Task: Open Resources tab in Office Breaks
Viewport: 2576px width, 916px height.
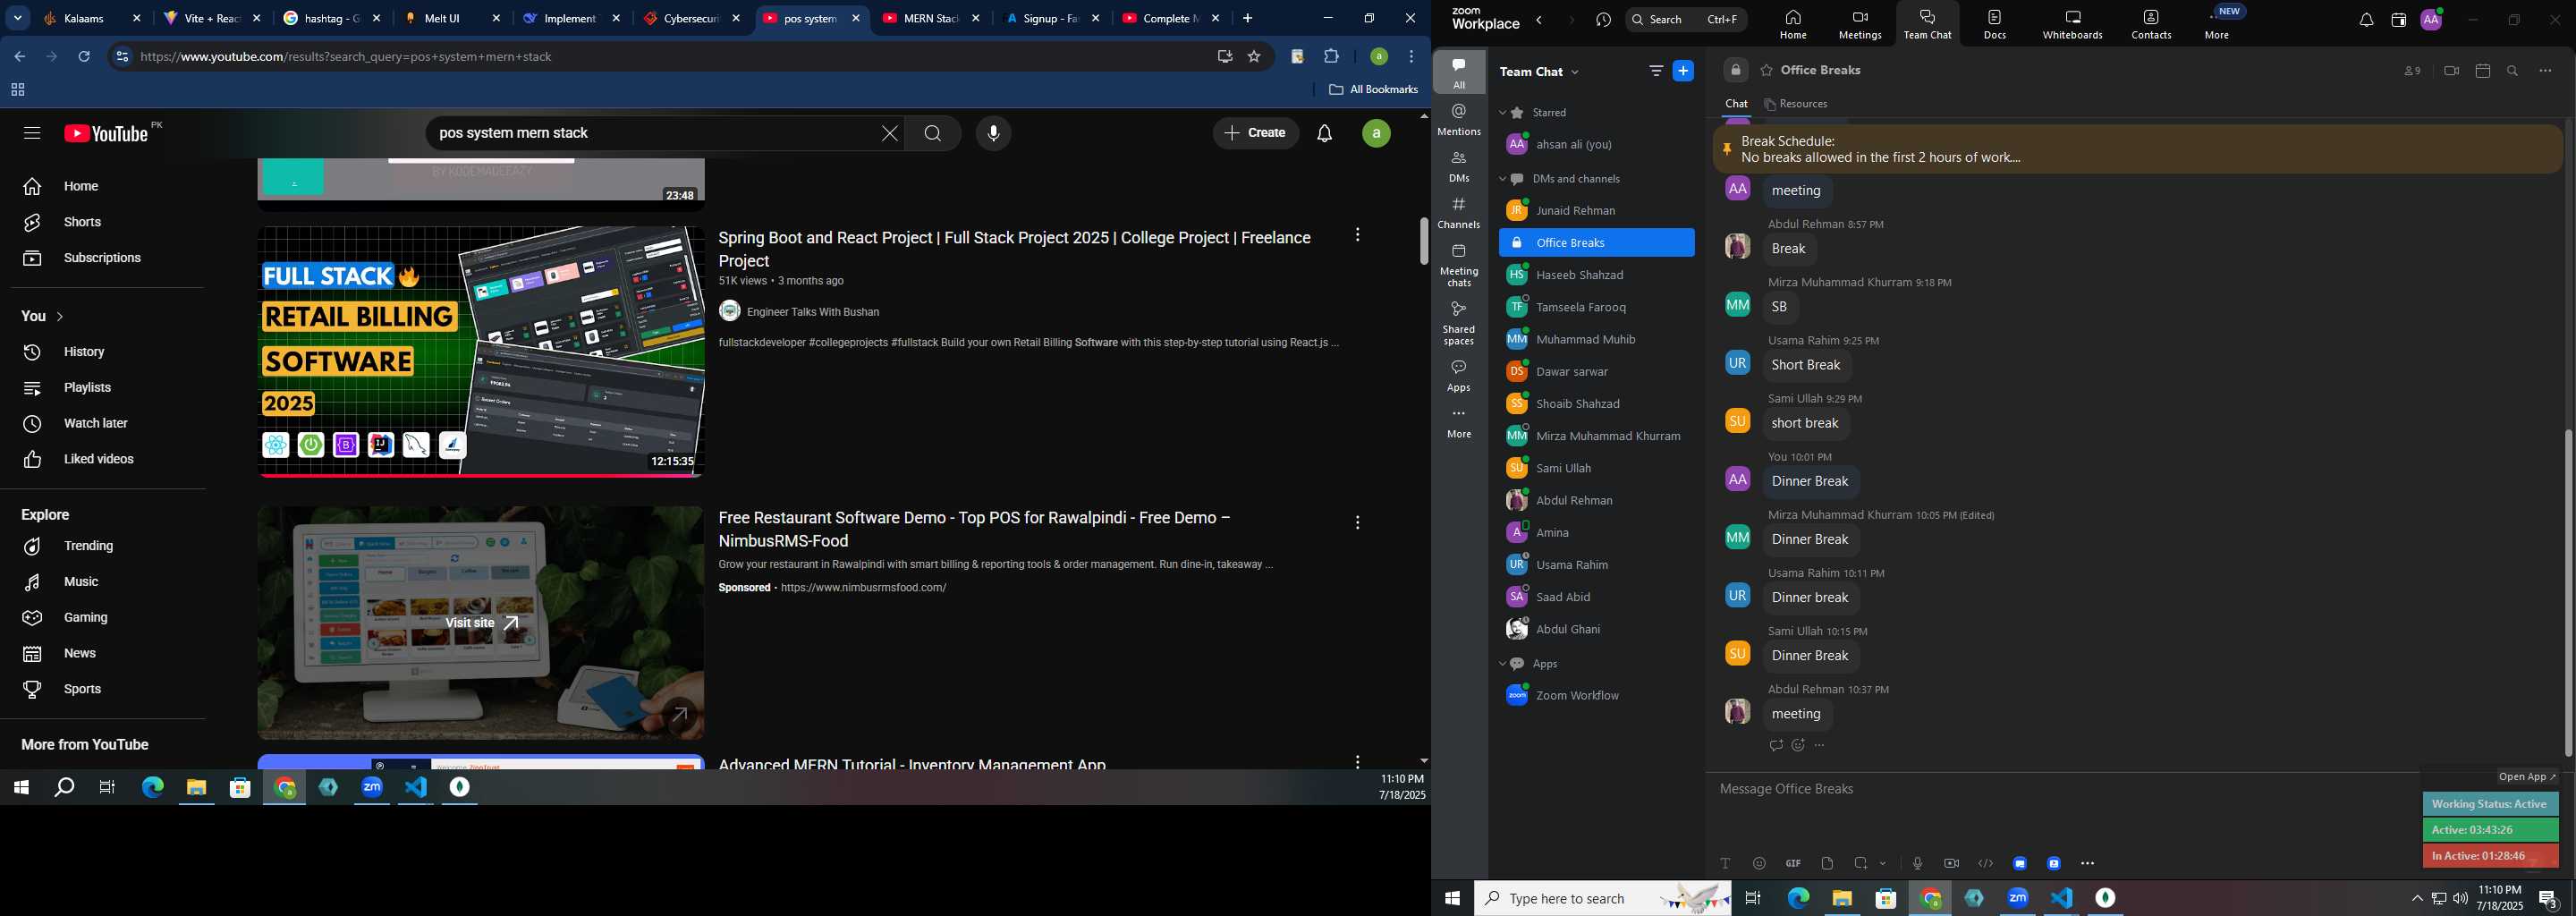Action: click(x=1797, y=104)
